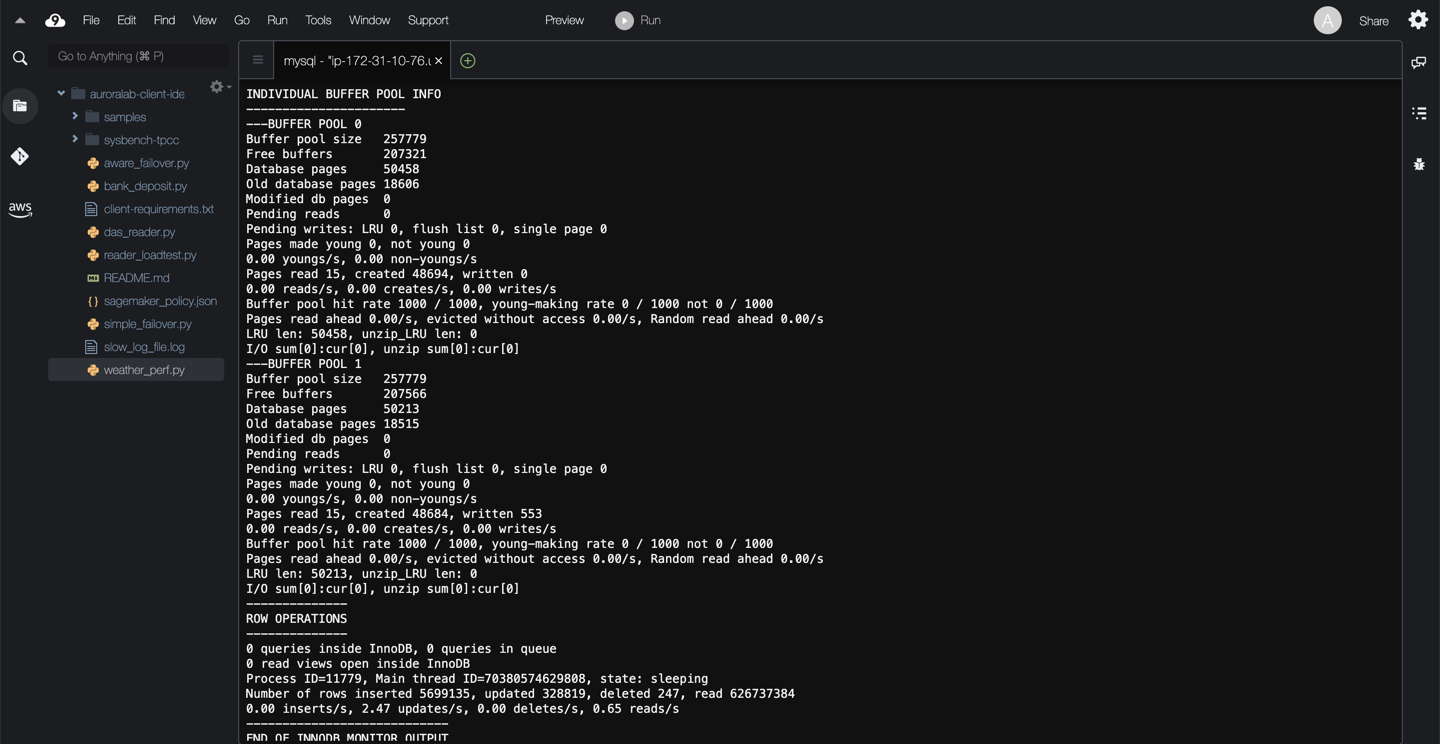Click the Share button

(x=1373, y=21)
